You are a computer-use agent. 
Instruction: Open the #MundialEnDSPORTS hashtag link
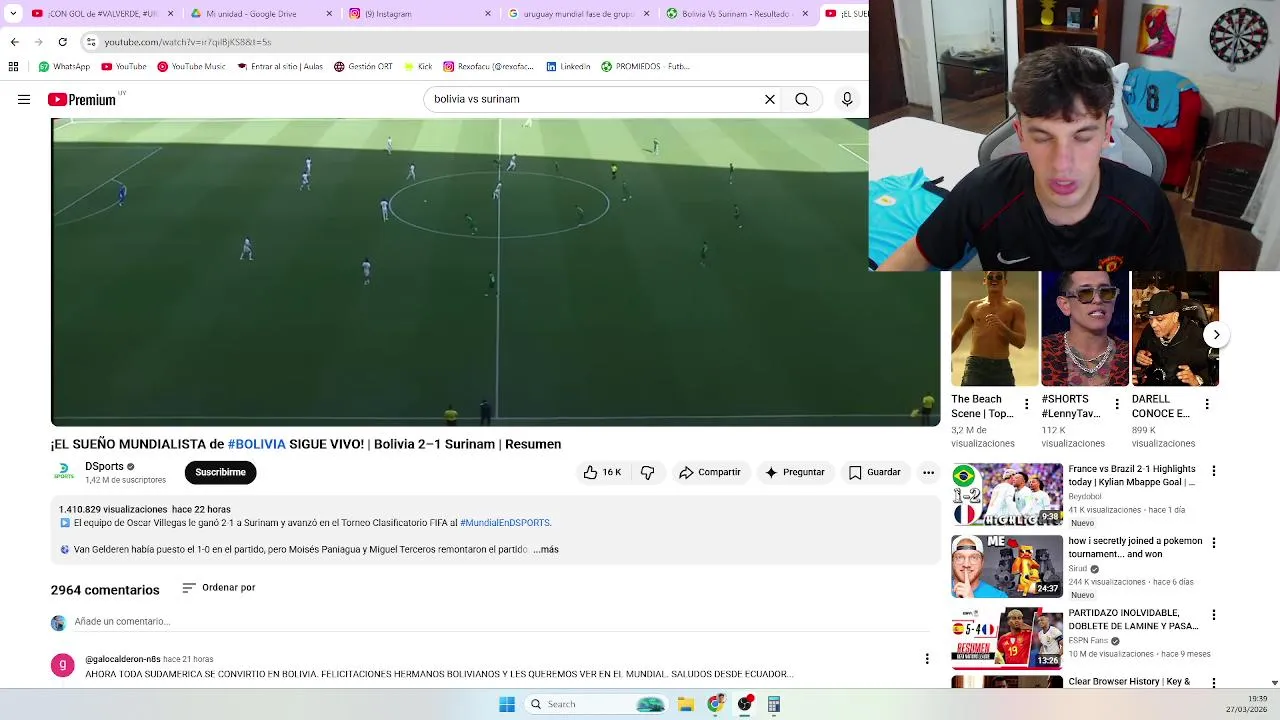[504, 523]
